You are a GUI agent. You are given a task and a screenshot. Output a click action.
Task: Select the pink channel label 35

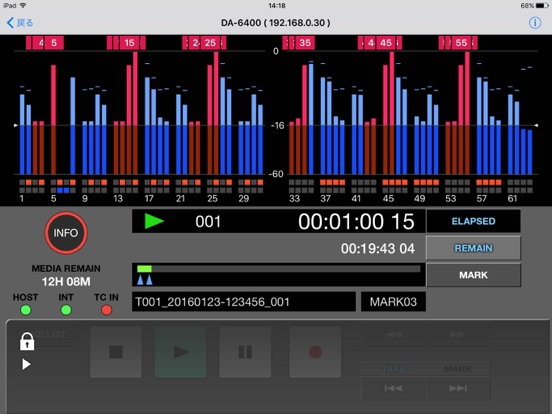click(305, 43)
